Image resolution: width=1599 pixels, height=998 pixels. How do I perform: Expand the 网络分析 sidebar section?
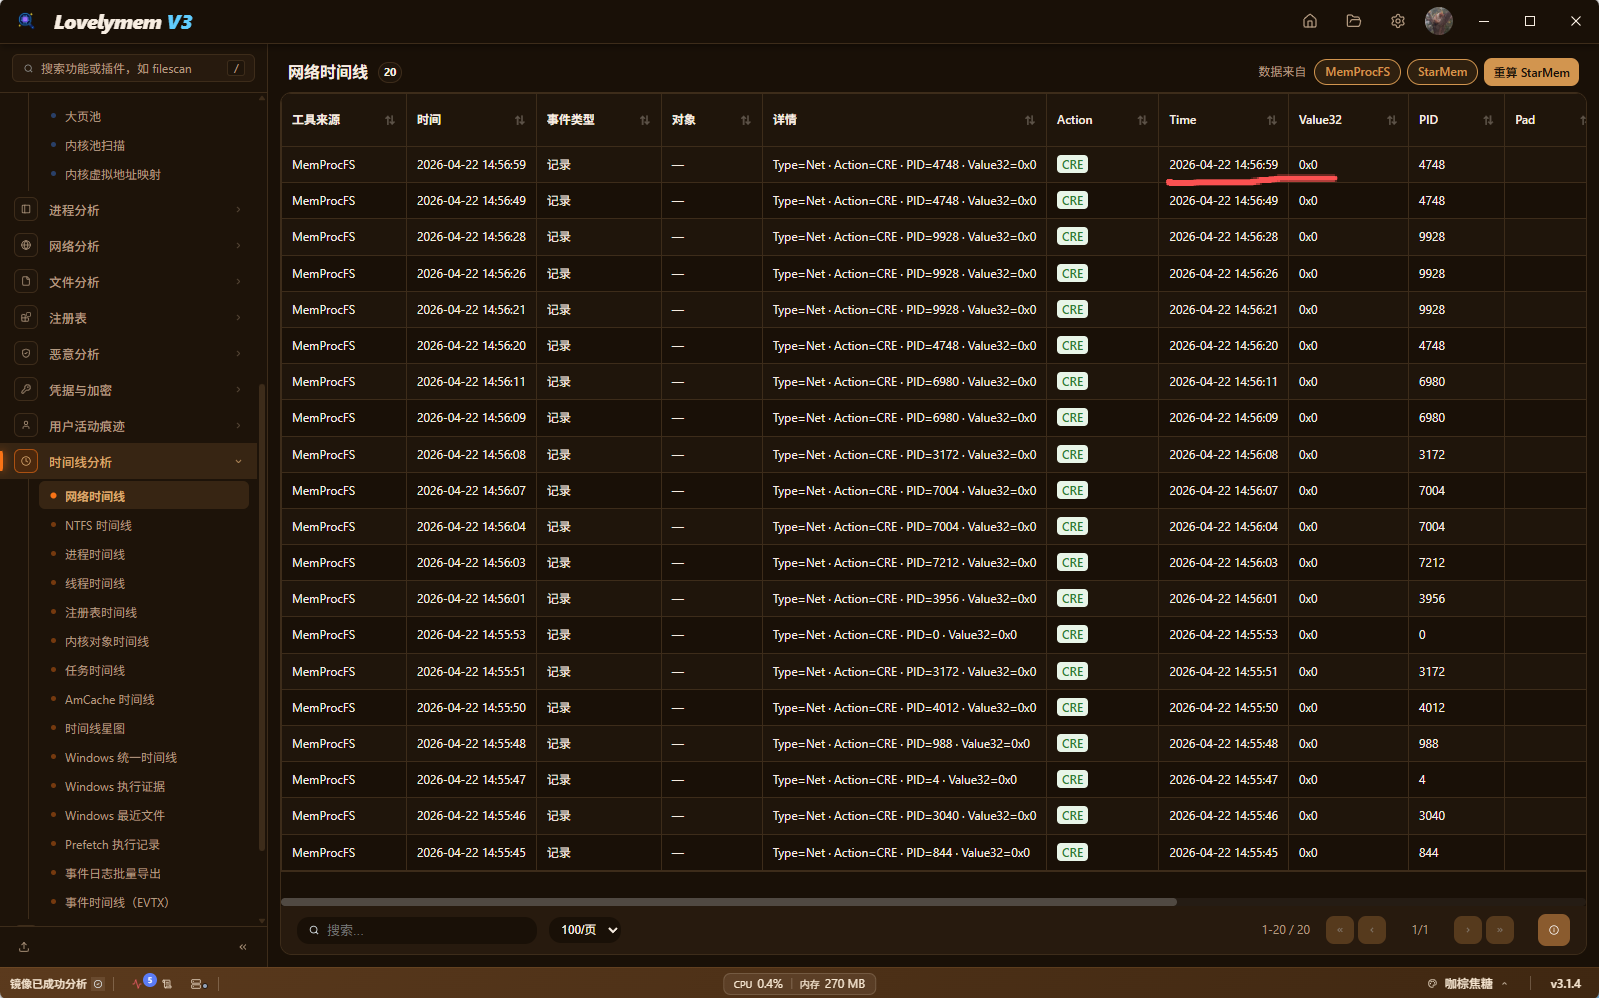[130, 246]
